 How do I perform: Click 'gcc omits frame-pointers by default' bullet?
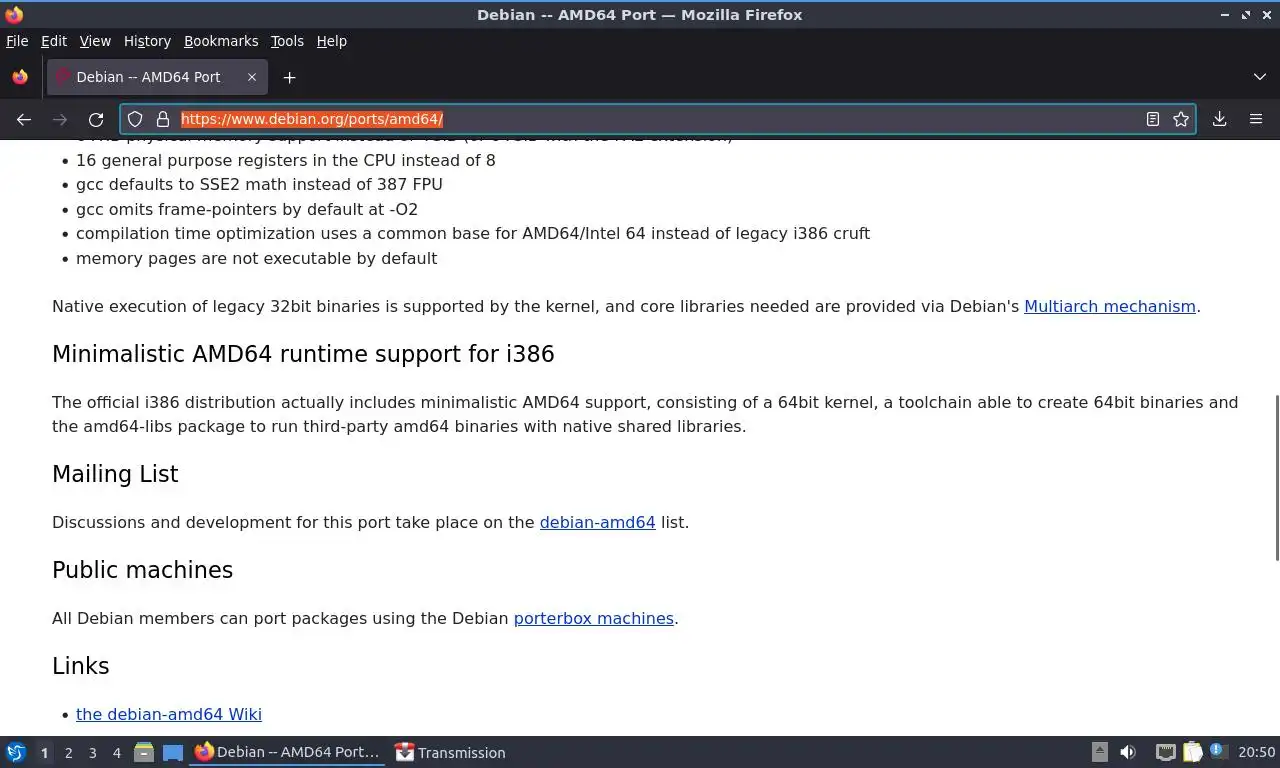(x=247, y=209)
